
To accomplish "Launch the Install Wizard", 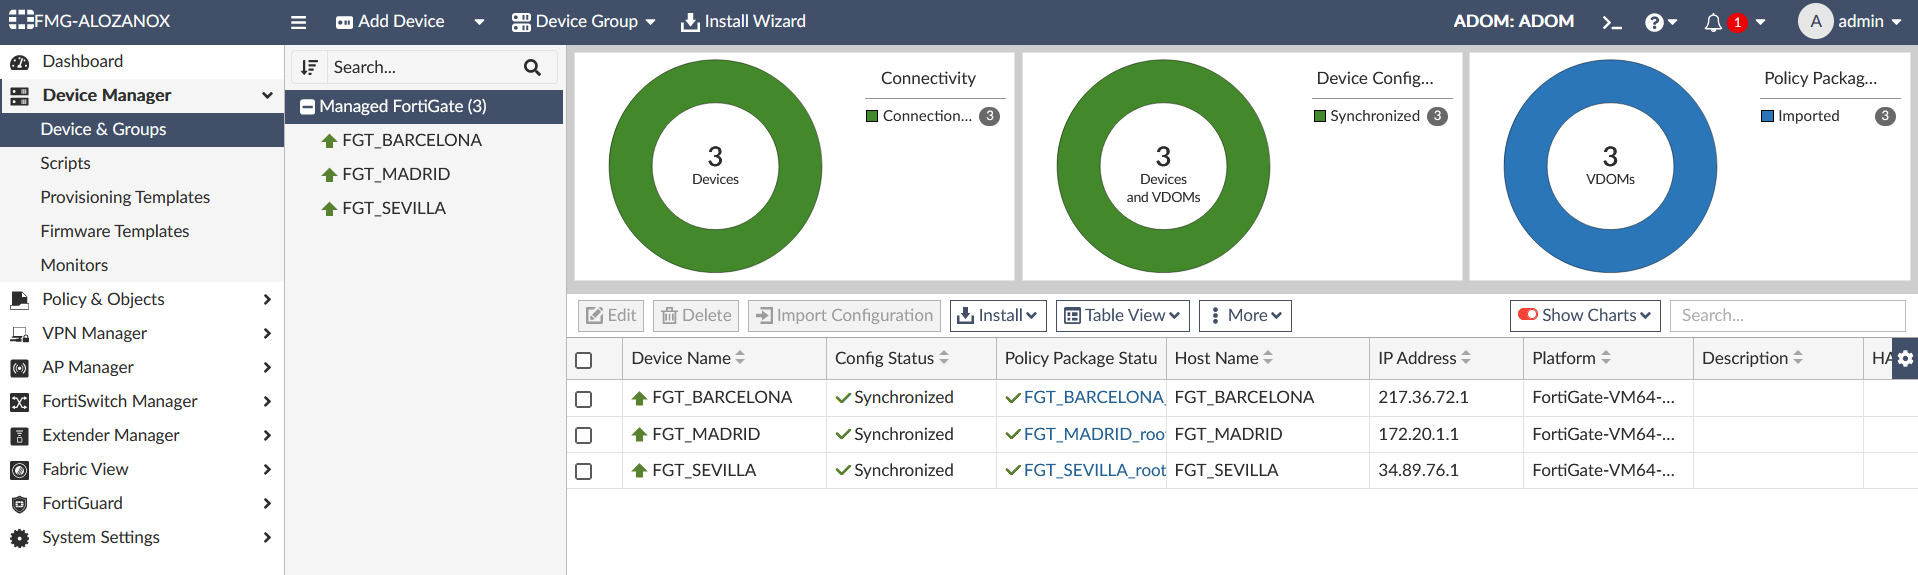I will click(743, 21).
